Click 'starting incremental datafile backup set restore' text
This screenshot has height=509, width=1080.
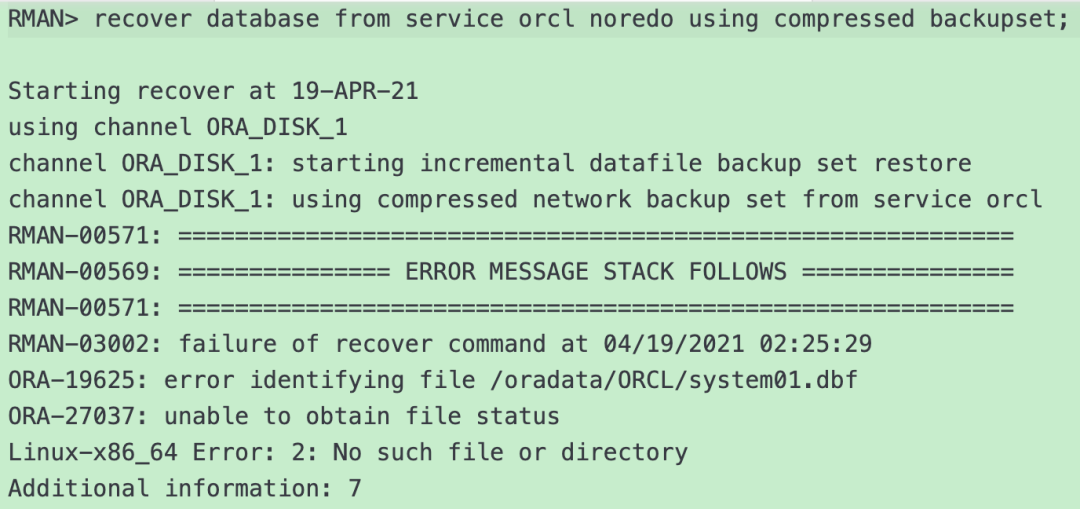[632, 164]
